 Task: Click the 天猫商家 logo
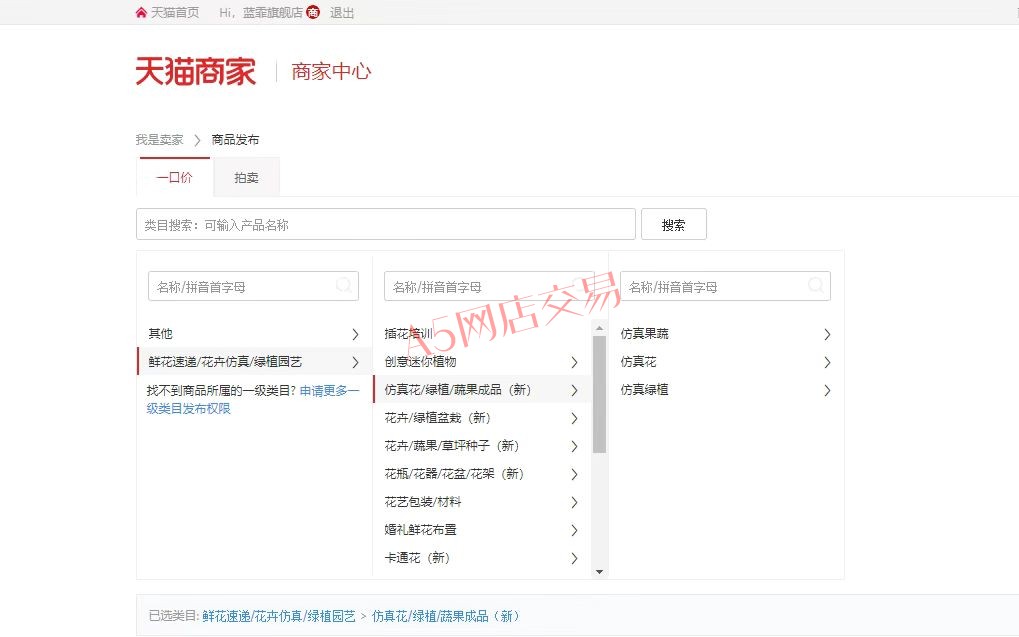pyautogui.click(x=196, y=71)
